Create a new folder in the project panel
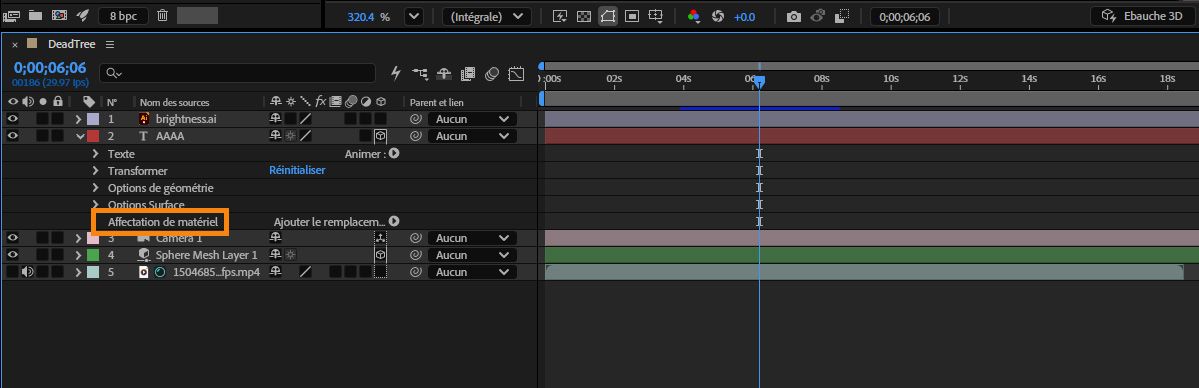This screenshot has width=1199, height=388. coord(35,15)
